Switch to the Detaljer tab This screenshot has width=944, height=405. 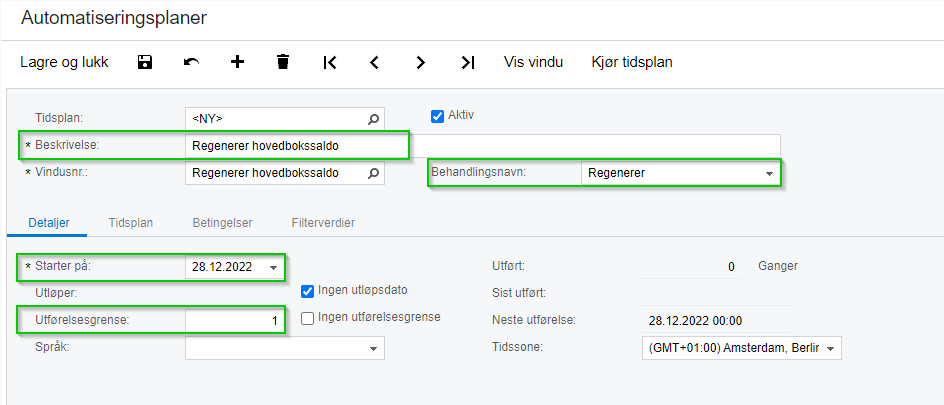[49, 223]
